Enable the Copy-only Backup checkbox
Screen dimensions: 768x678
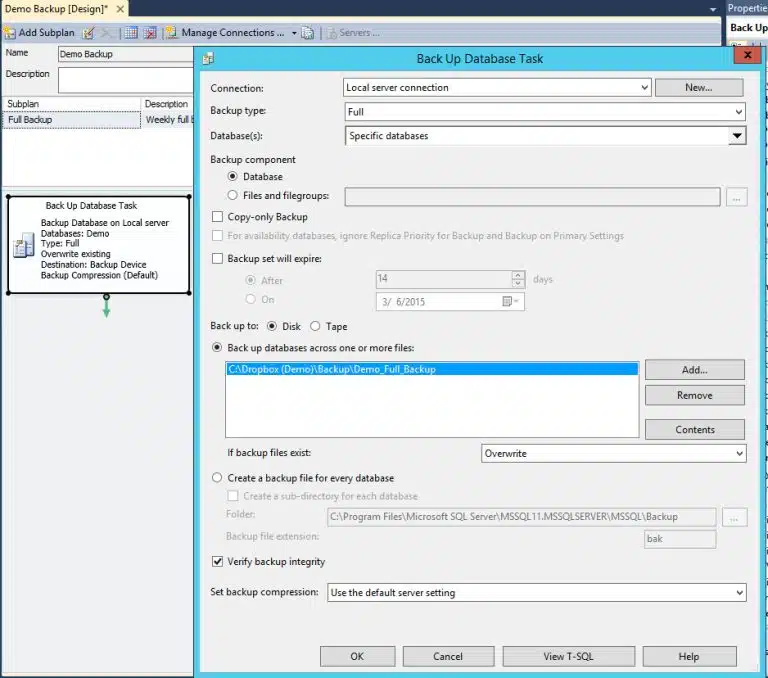217,217
